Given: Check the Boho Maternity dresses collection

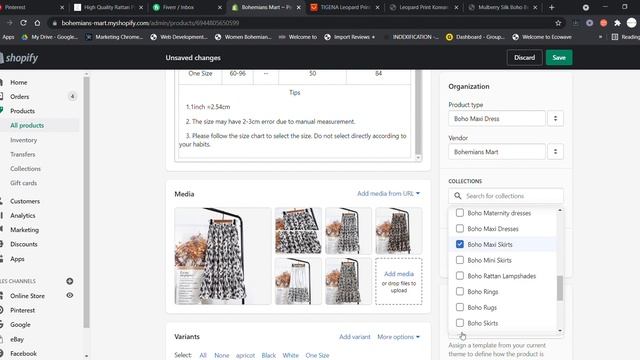Looking at the screenshot, I should click(460, 213).
